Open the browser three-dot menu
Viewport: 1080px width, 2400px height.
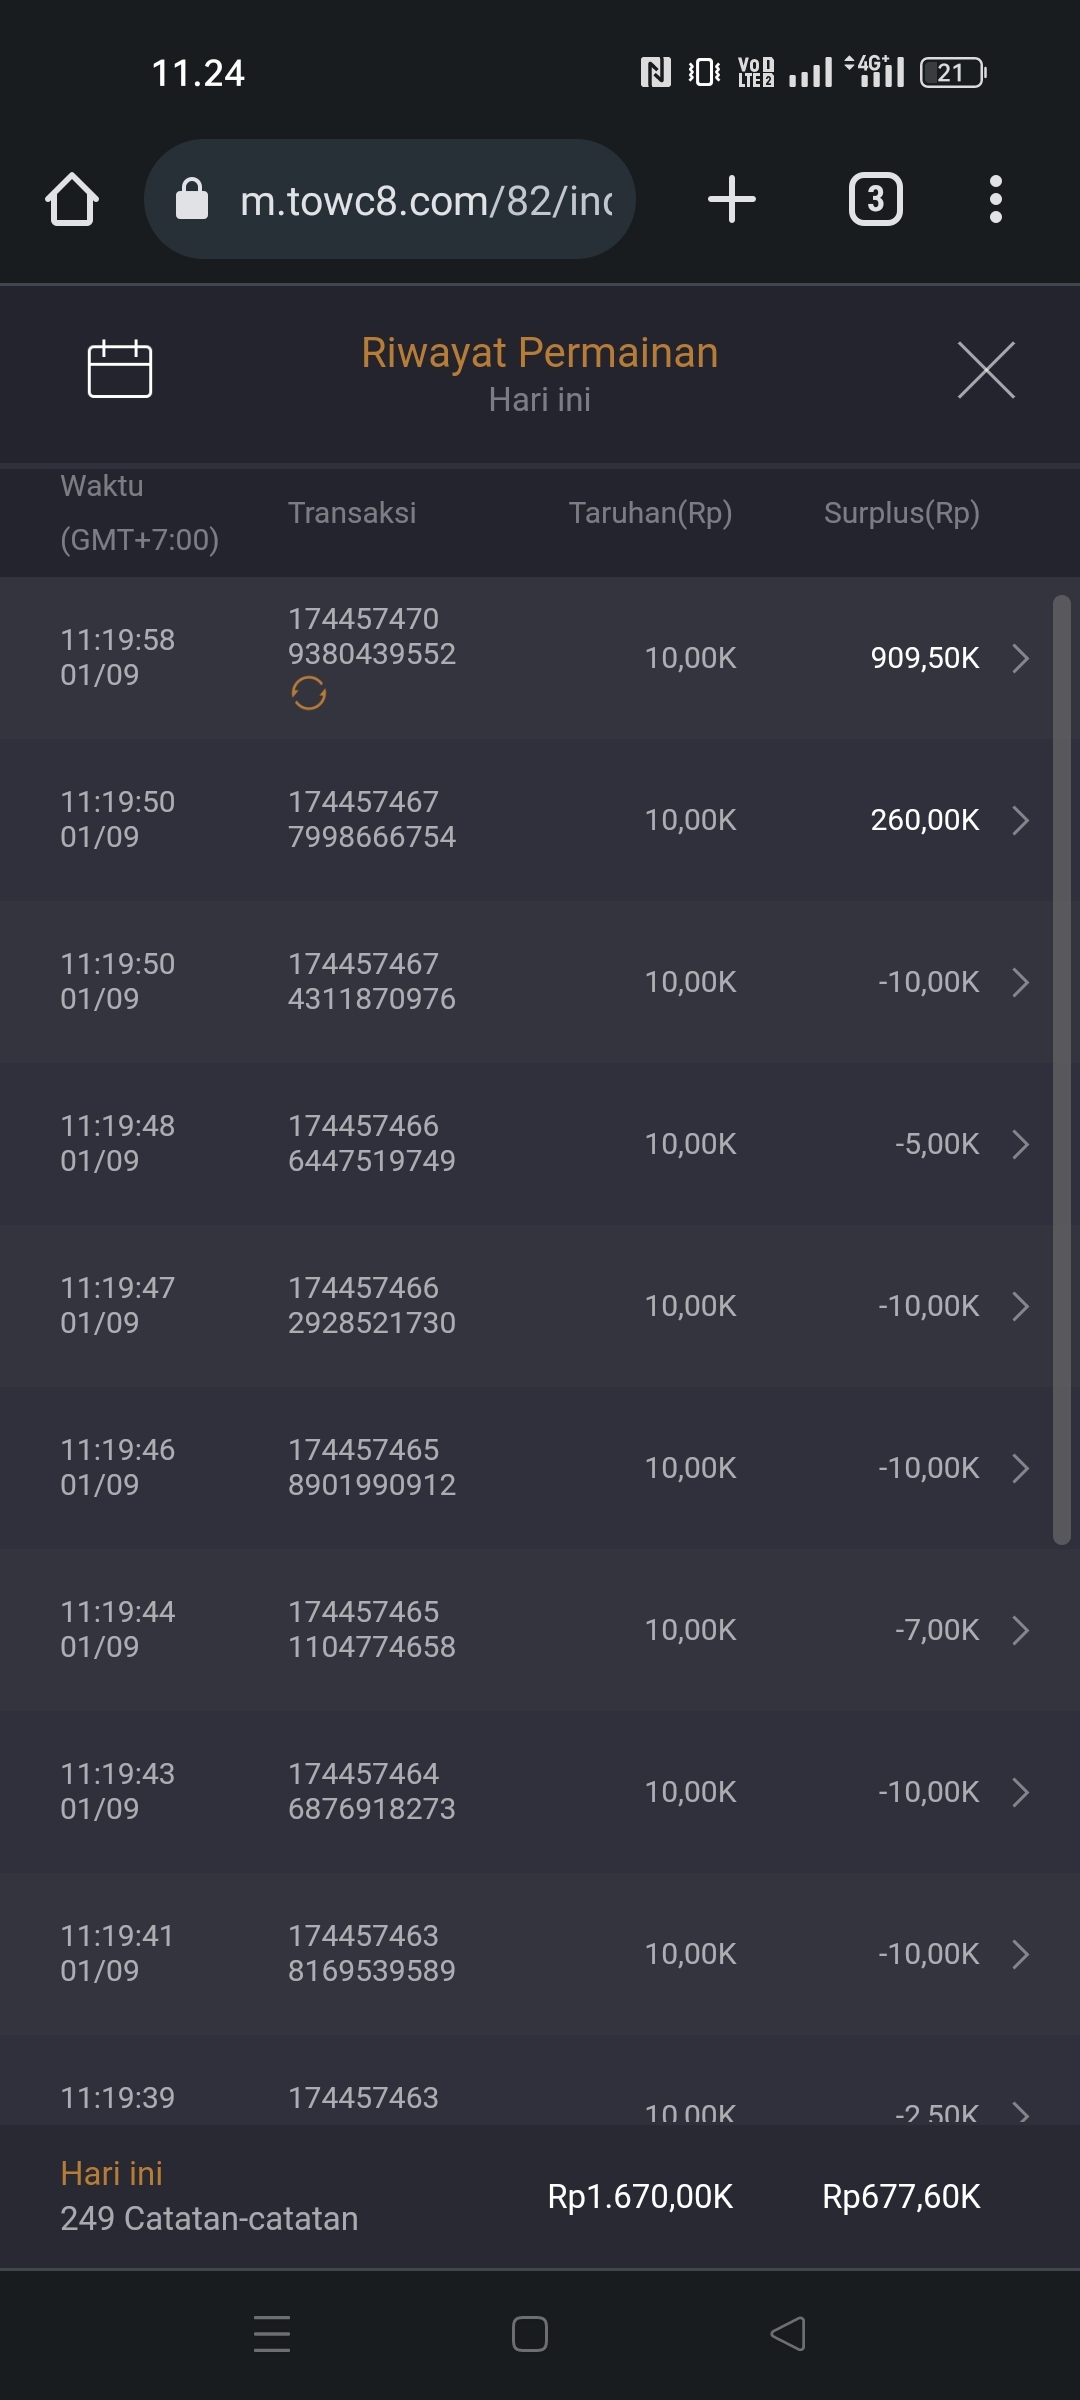tap(995, 199)
